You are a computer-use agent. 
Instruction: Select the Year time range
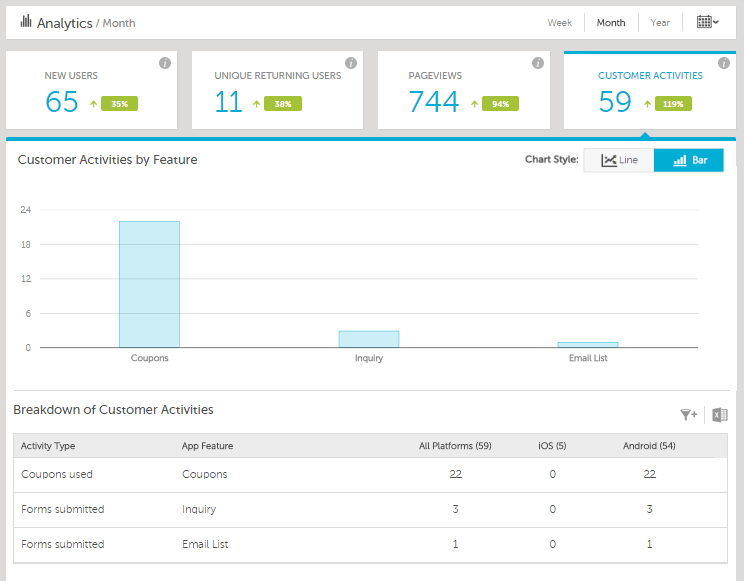(x=660, y=23)
